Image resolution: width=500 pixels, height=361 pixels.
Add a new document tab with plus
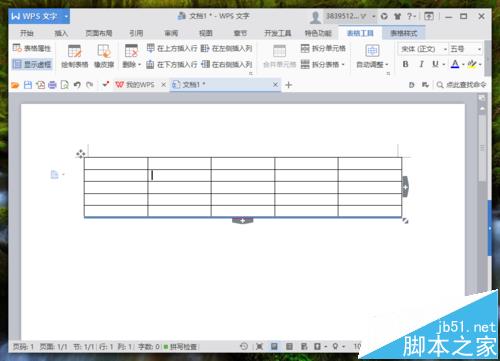[289, 85]
